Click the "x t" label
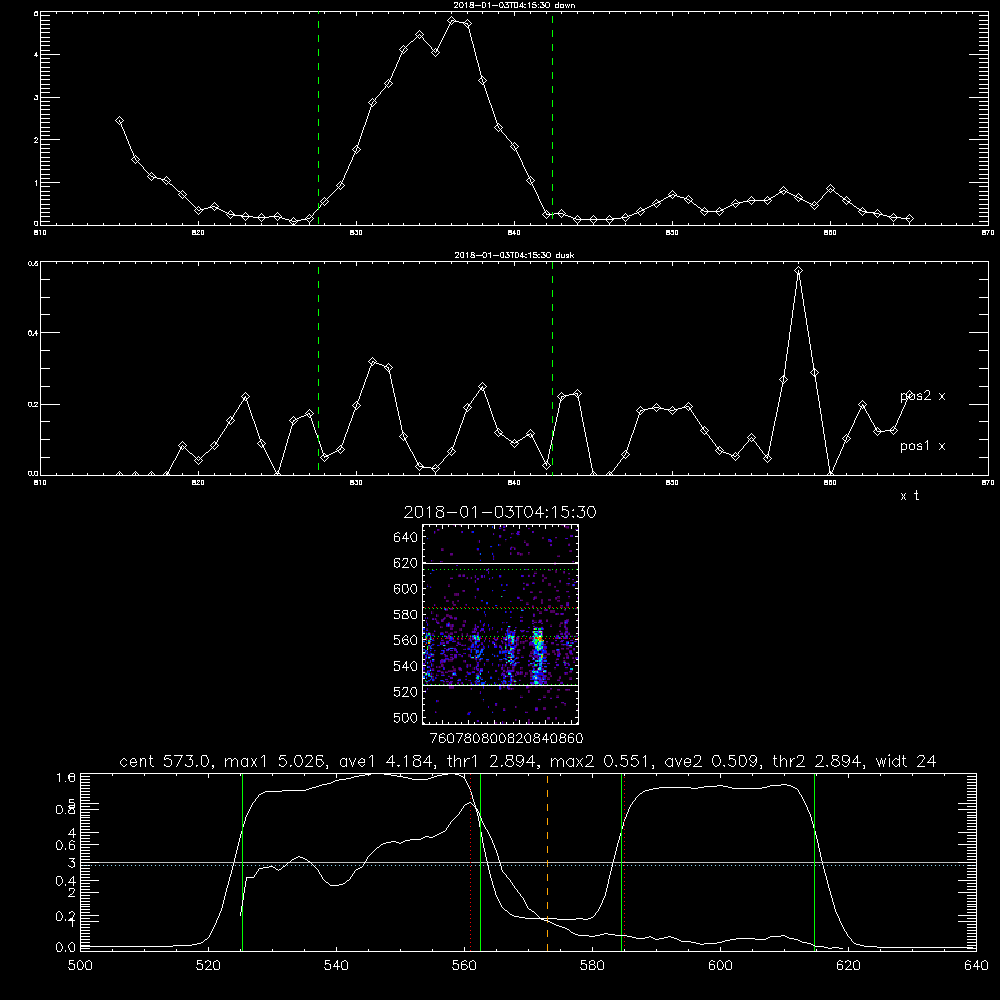The height and width of the screenshot is (1000, 1000). (x=909, y=496)
